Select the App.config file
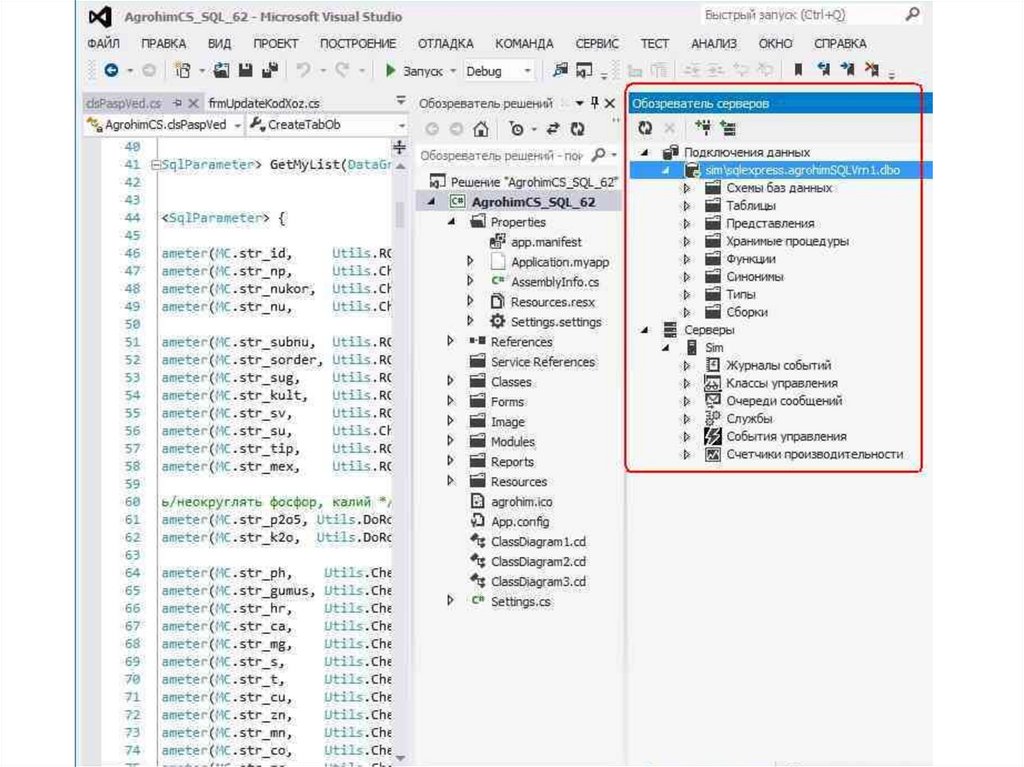Screen dimensions: 1024x767 [519, 522]
